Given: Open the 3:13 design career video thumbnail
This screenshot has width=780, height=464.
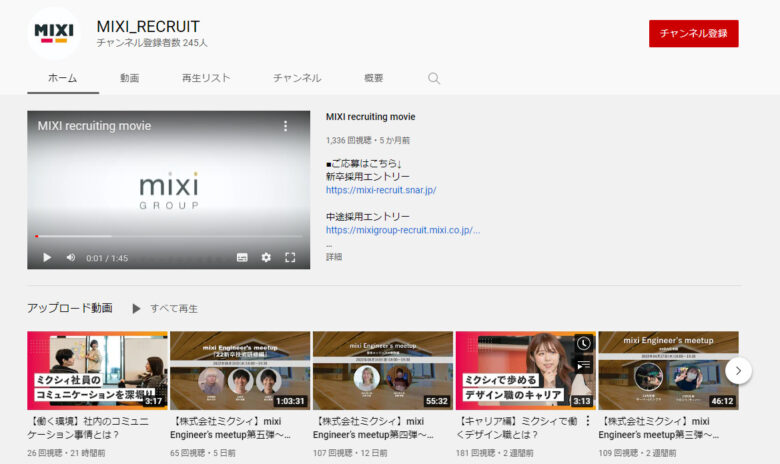Looking at the screenshot, I should coord(525,371).
